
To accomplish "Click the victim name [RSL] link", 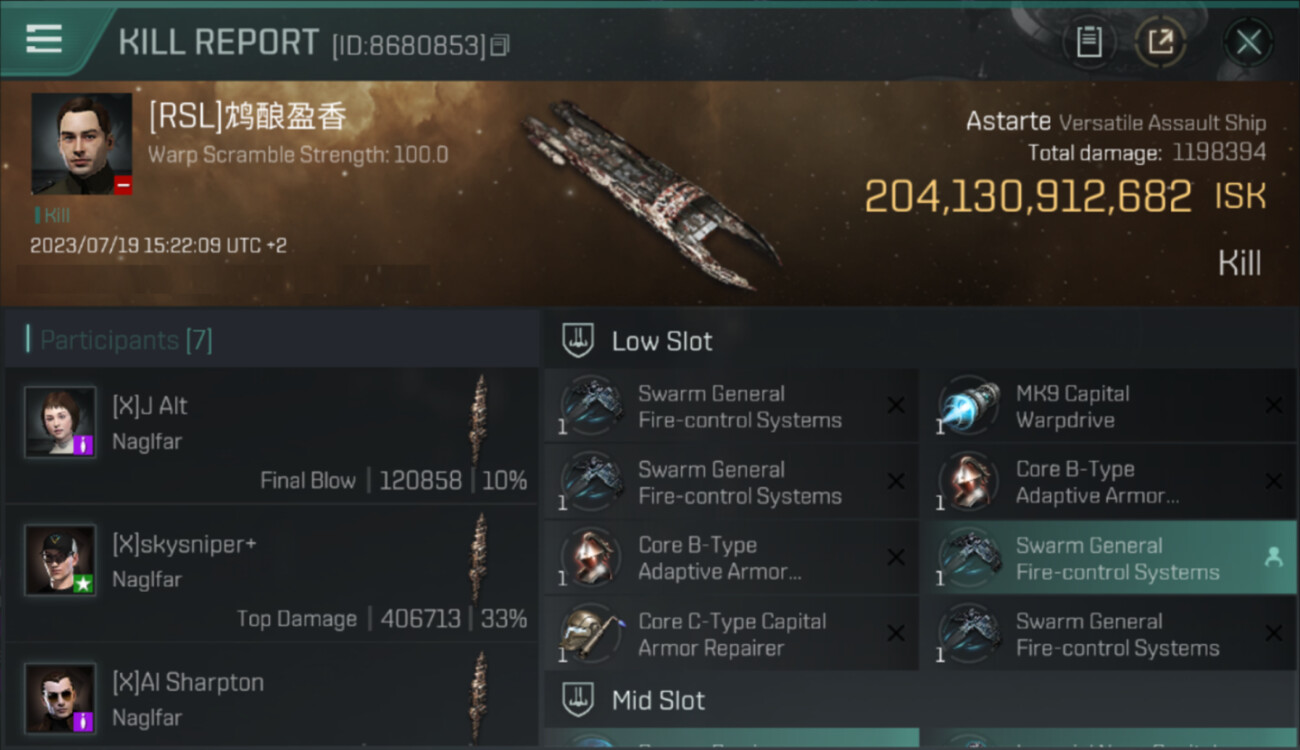I will click(x=247, y=116).
